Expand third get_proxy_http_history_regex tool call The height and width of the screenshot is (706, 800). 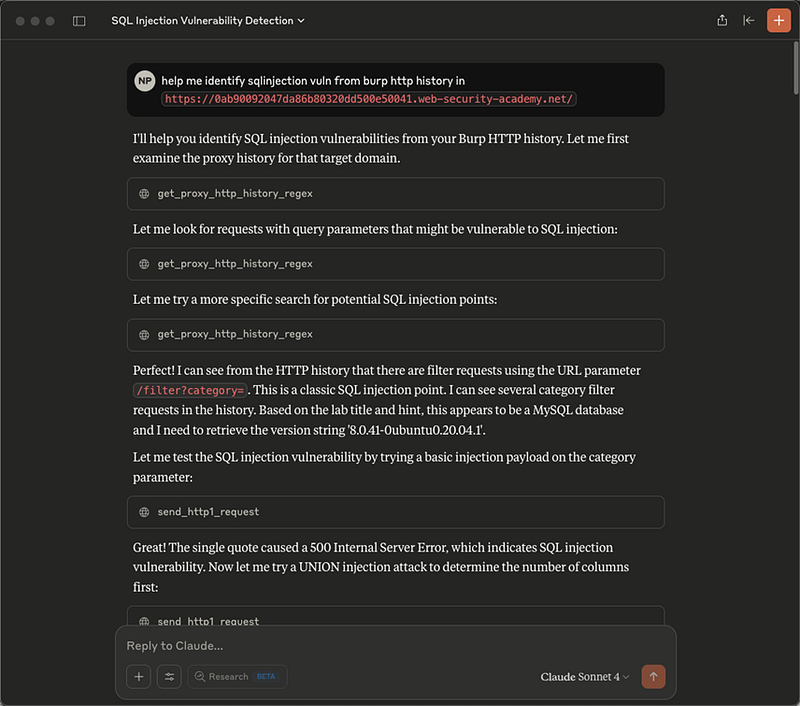(x=395, y=335)
